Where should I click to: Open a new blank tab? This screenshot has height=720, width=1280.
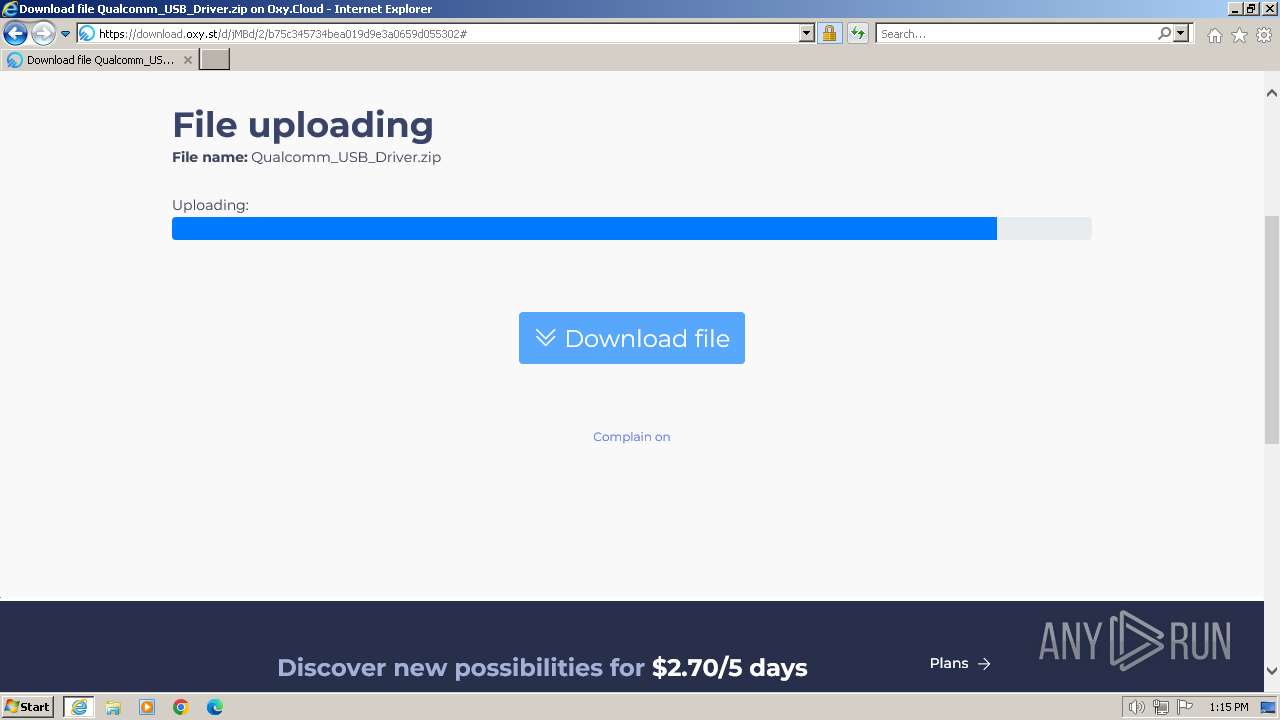[x=215, y=60]
